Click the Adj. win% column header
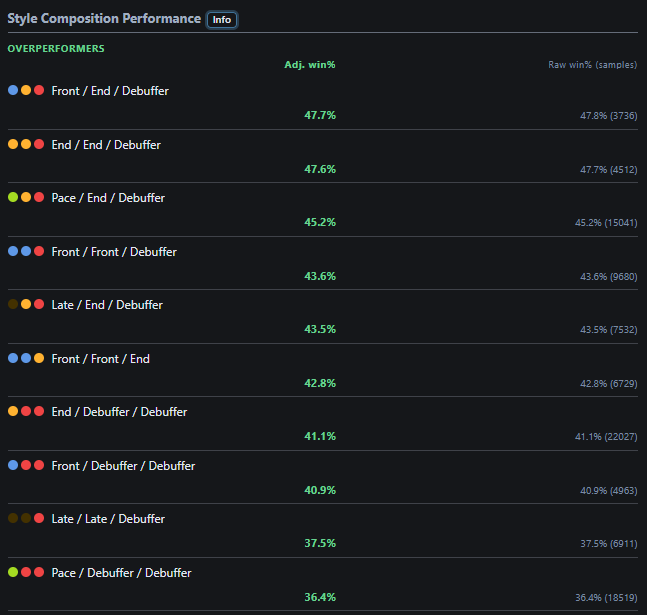Image resolution: width=647 pixels, height=615 pixels. click(x=310, y=65)
